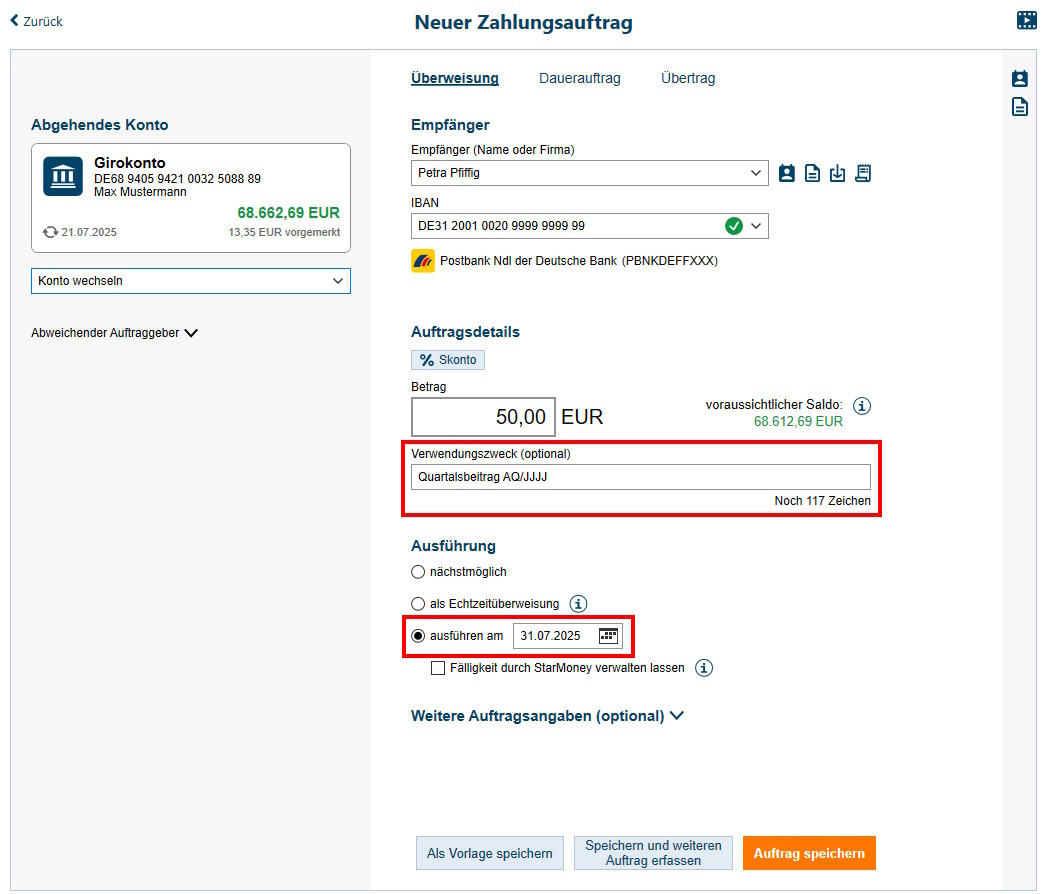Select the 'nächstmöglich' radio option
The image size is (1043, 894).
[418, 572]
